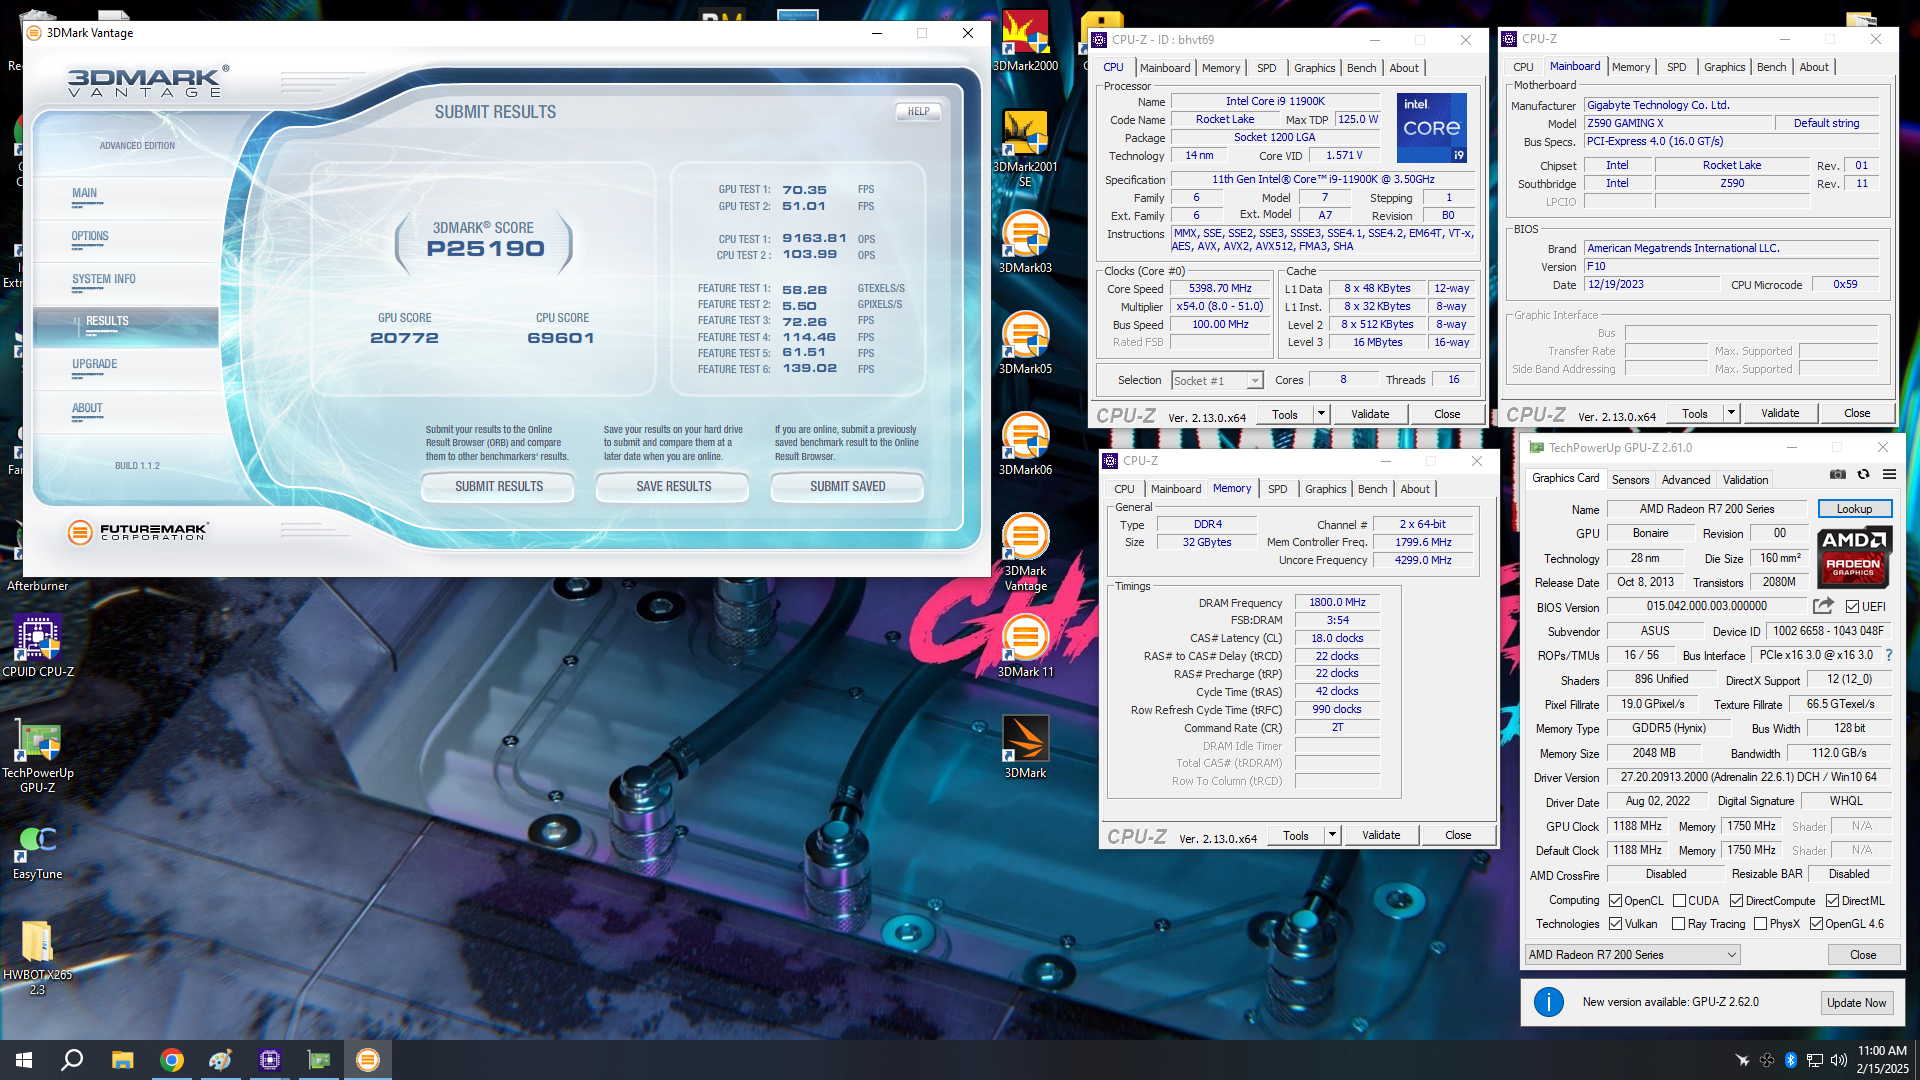Expand Tools dropdown arrow in CPU-Z Memory window
This screenshot has height=1080, width=1920.
coord(1332,835)
